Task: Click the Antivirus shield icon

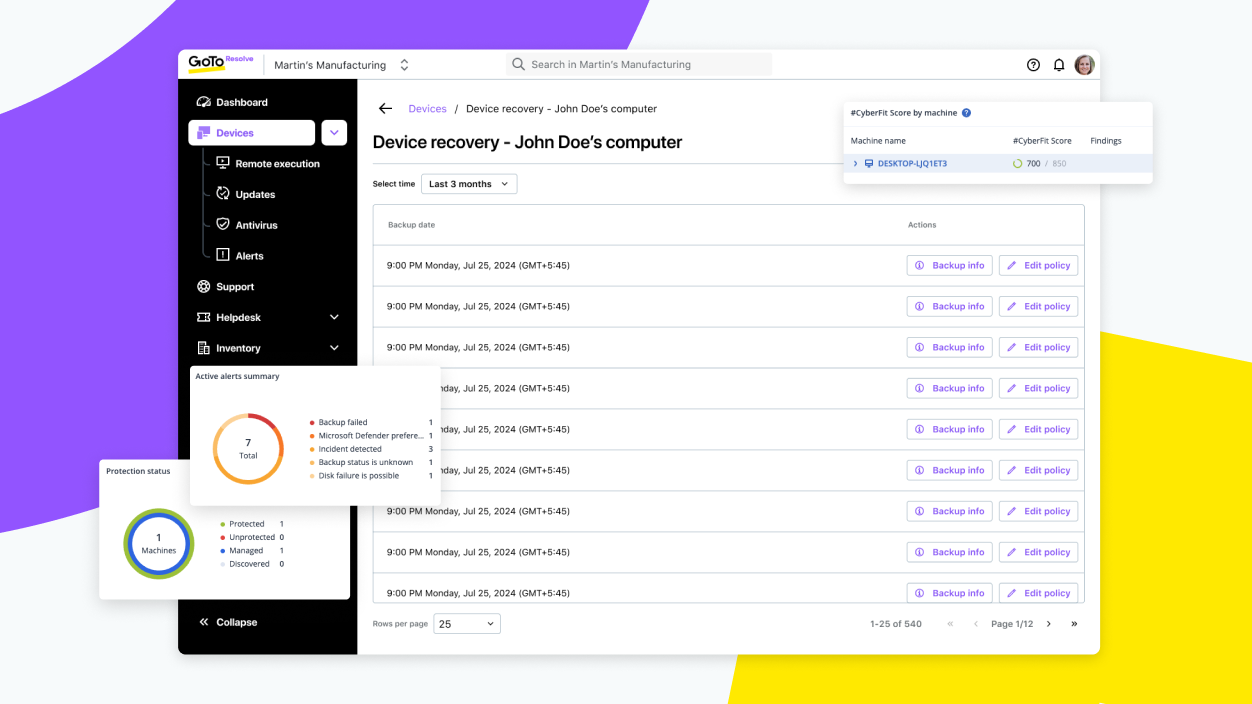Action: pos(222,224)
